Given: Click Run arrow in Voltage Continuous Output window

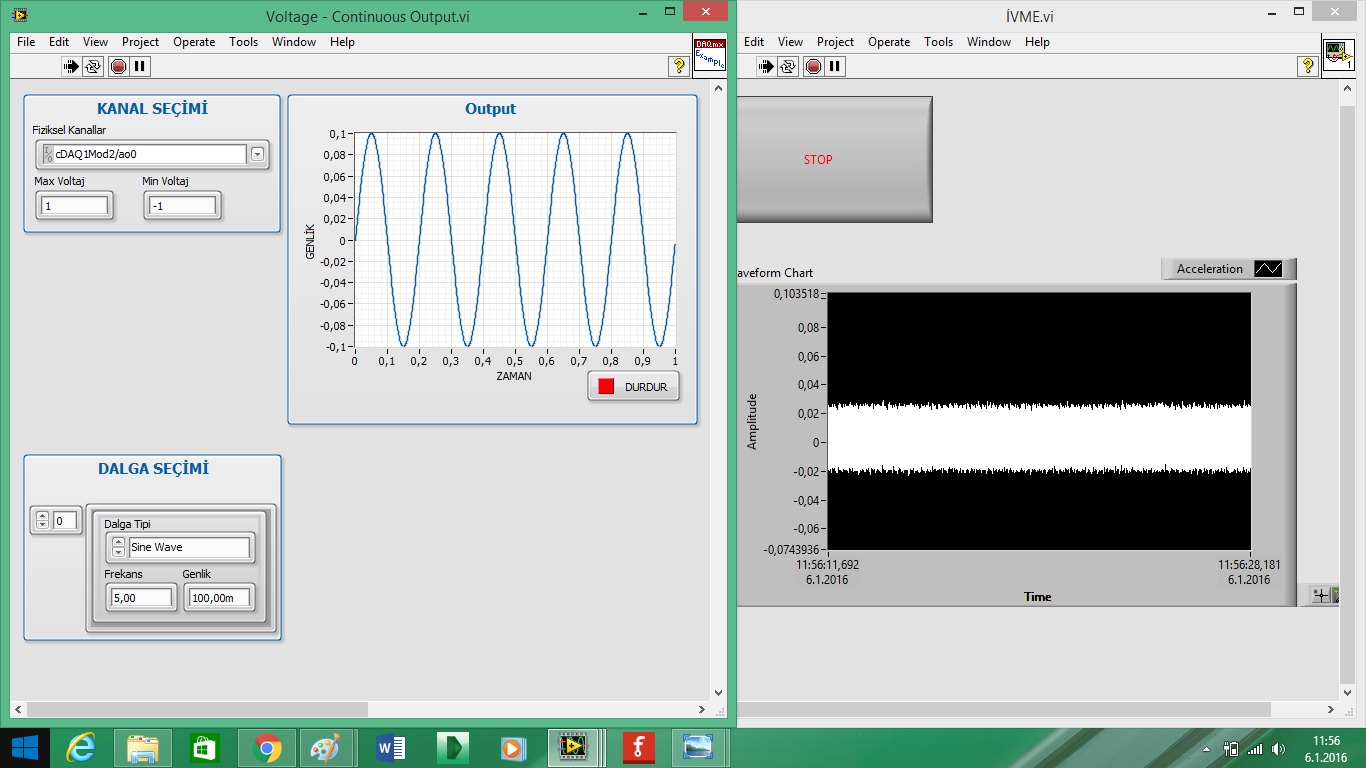Looking at the screenshot, I should tap(71, 66).
